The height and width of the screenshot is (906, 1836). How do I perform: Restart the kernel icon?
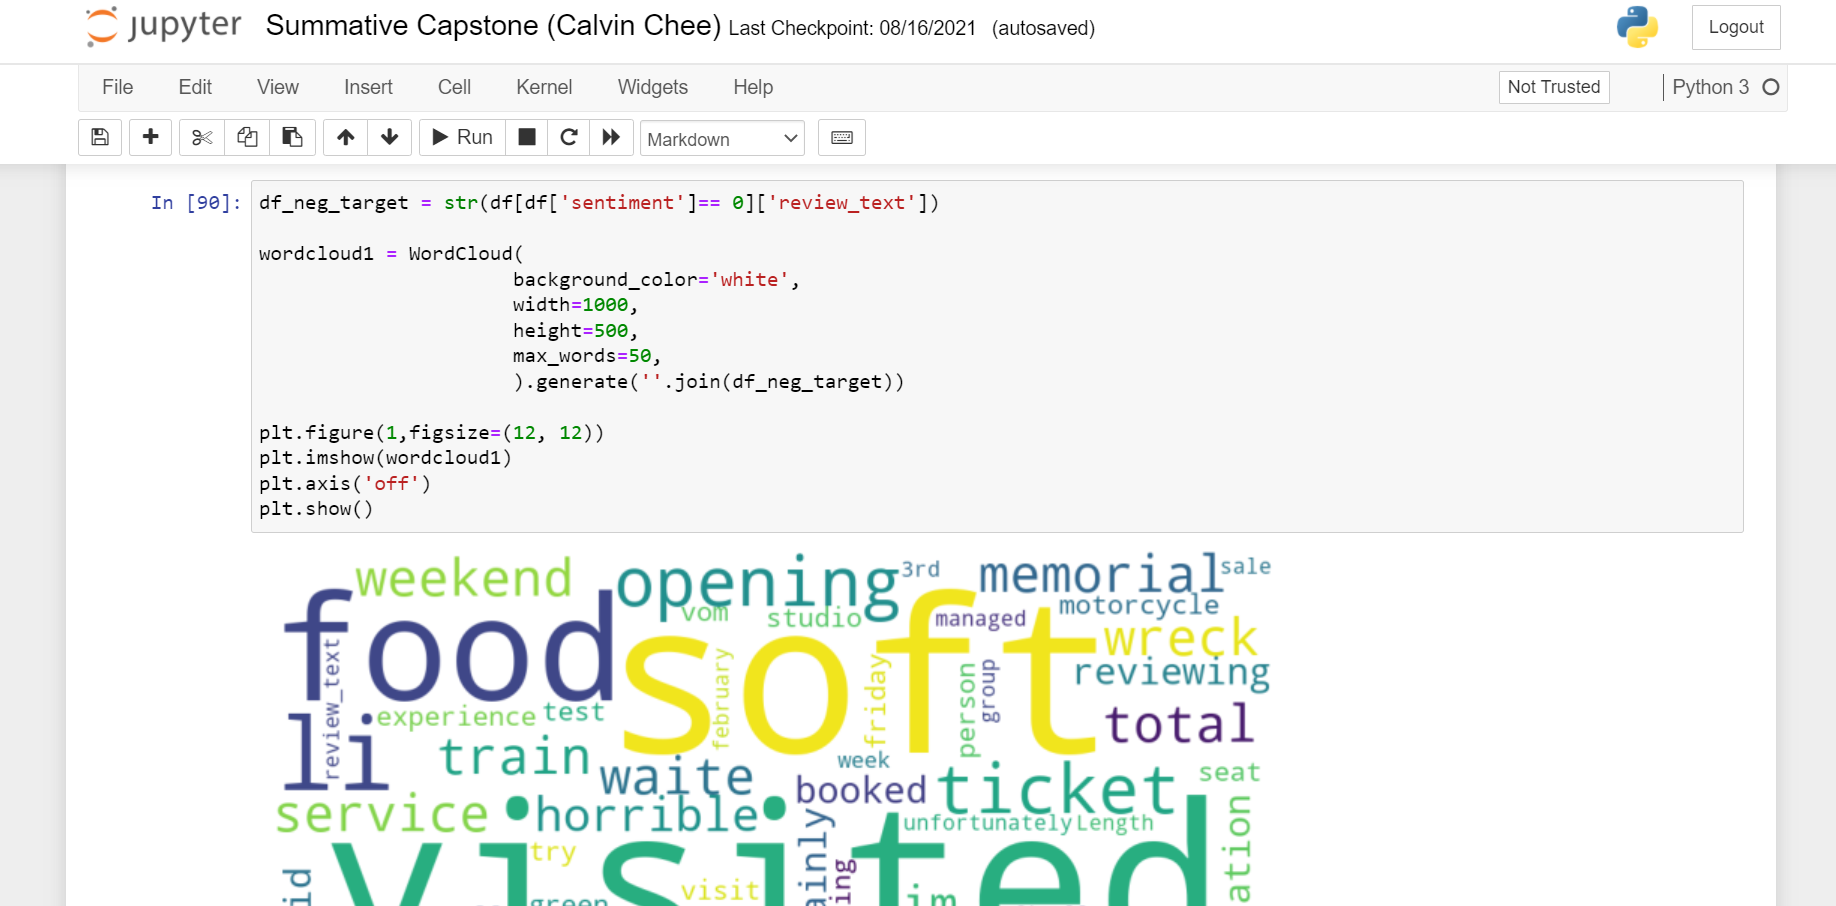coord(569,138)
